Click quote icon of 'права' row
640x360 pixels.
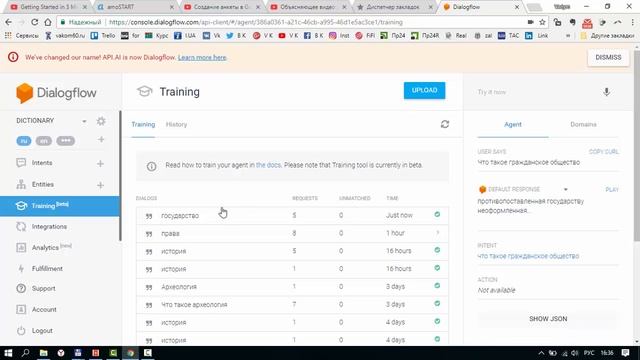pos(149,234)
